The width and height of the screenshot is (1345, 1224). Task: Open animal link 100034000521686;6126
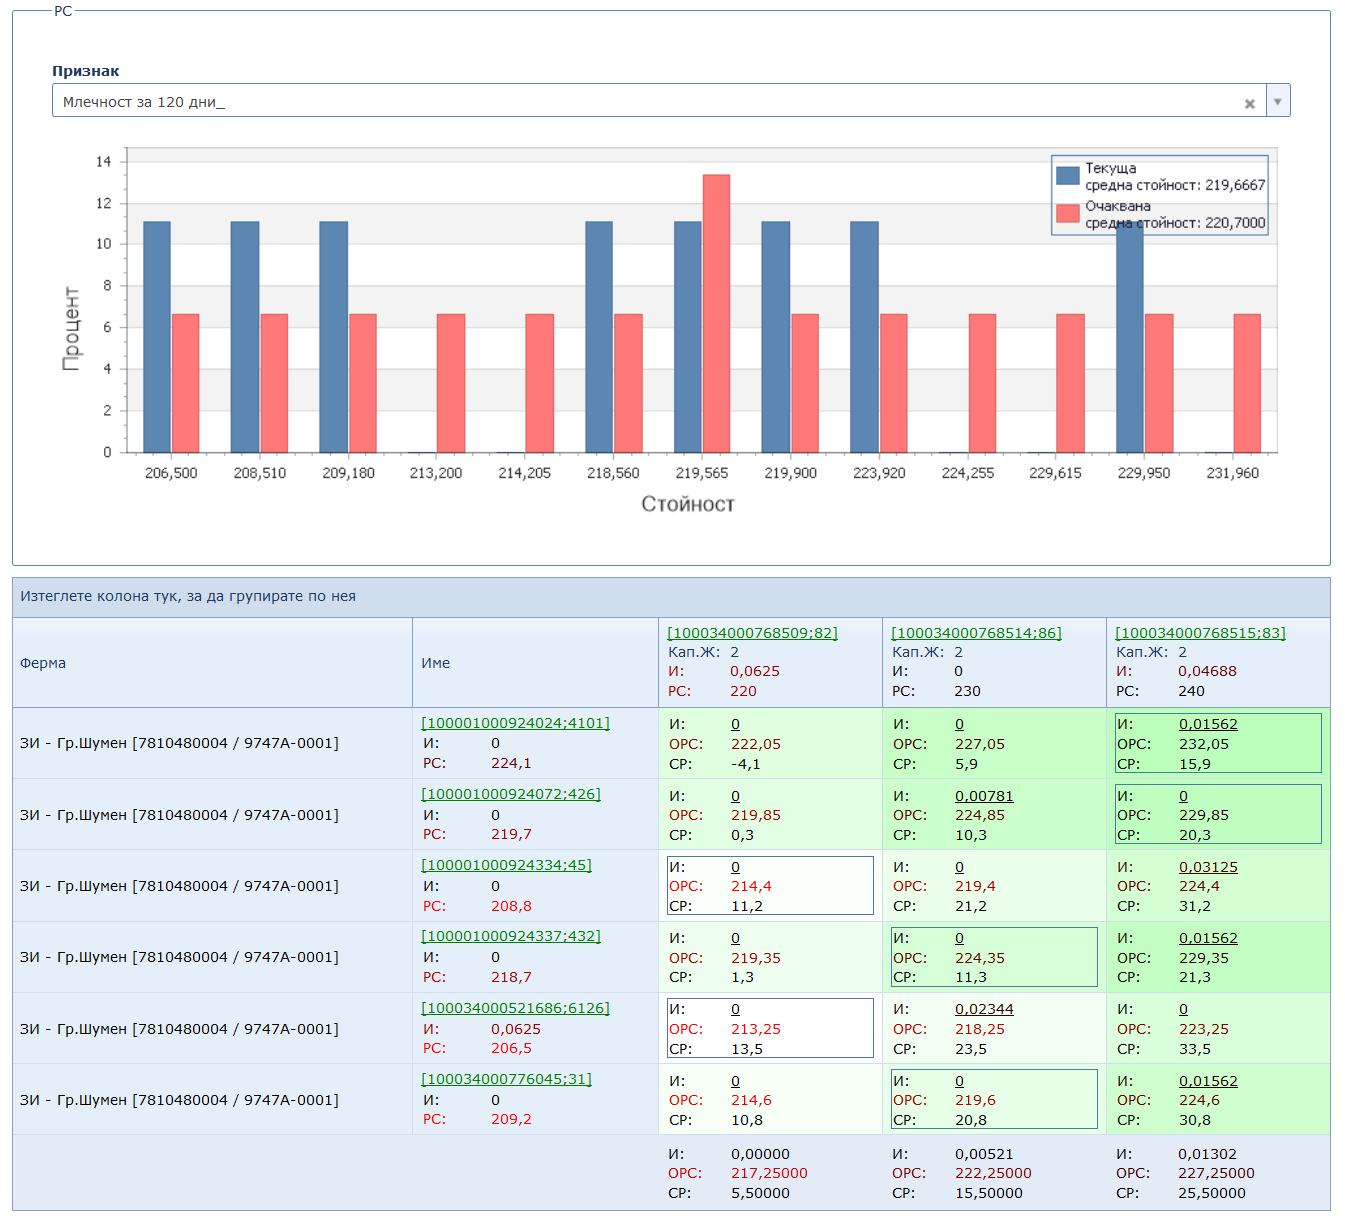point(515,1008)
